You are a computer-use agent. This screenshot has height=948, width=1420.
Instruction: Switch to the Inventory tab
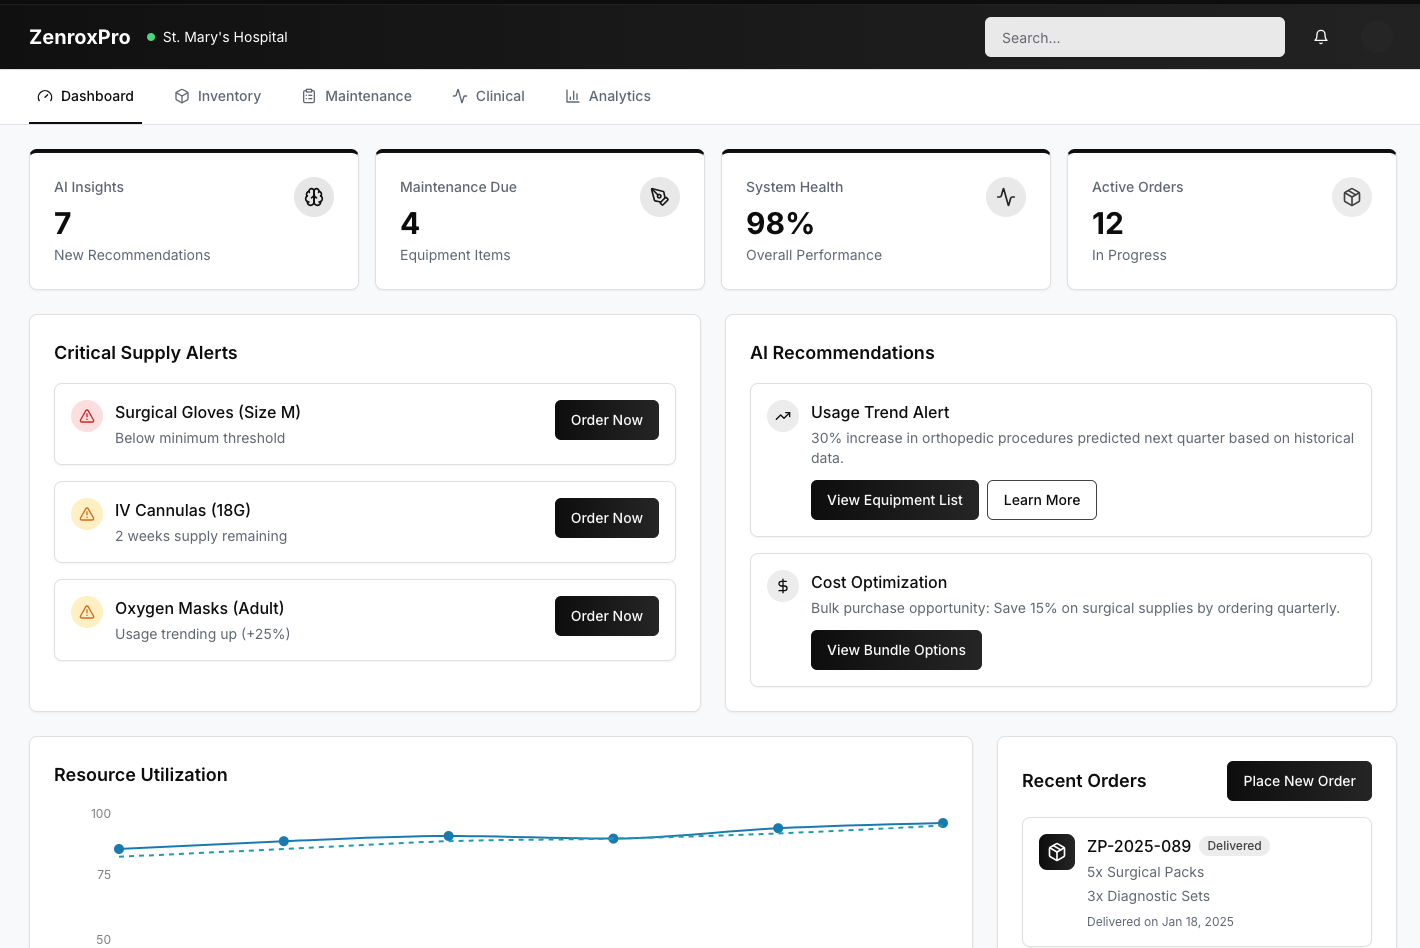(x=218, y=96)
